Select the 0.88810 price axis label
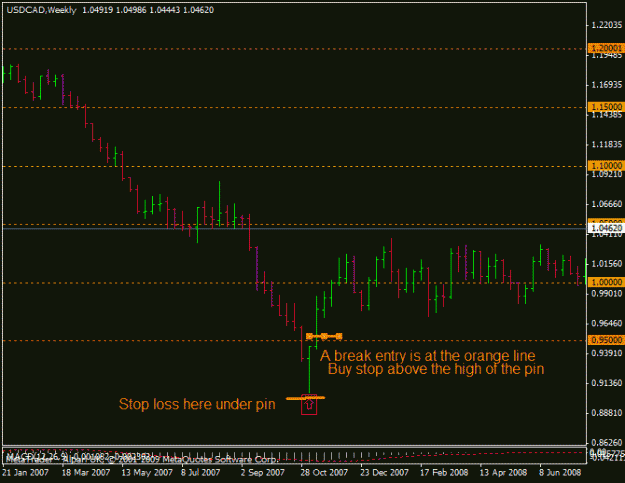Screen dimensions: 625x483 (606, 413)
